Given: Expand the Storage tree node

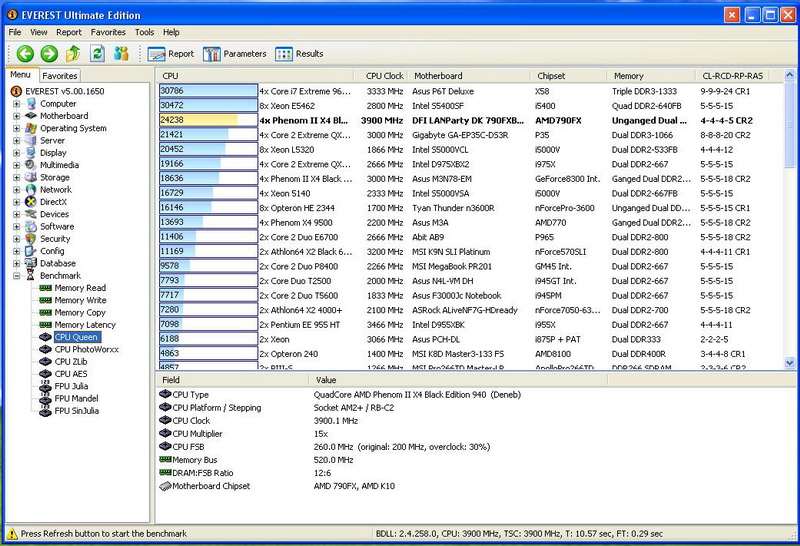Looking at the screenshot, I should 17,177.
